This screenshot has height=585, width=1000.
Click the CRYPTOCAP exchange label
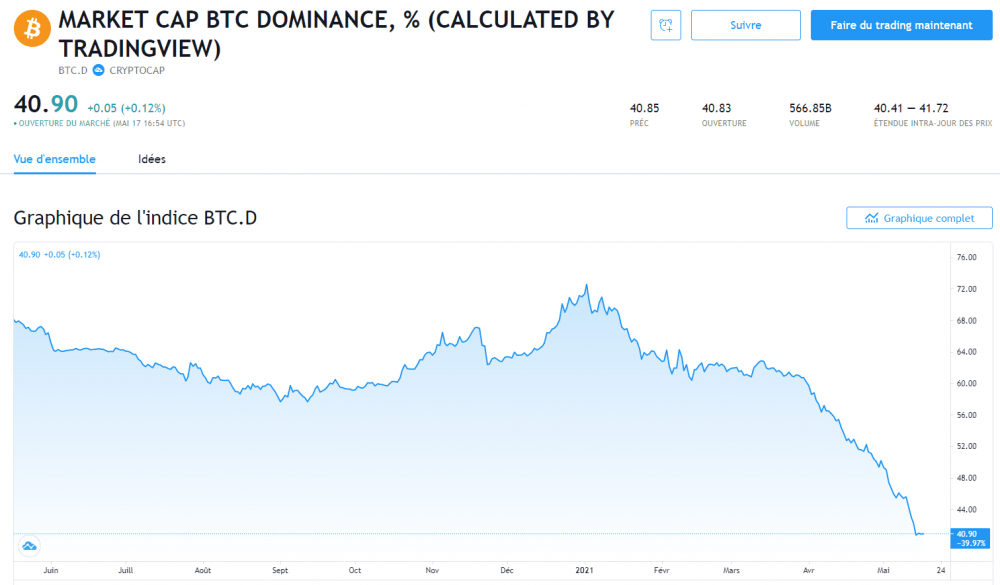[x=136, y=70]
